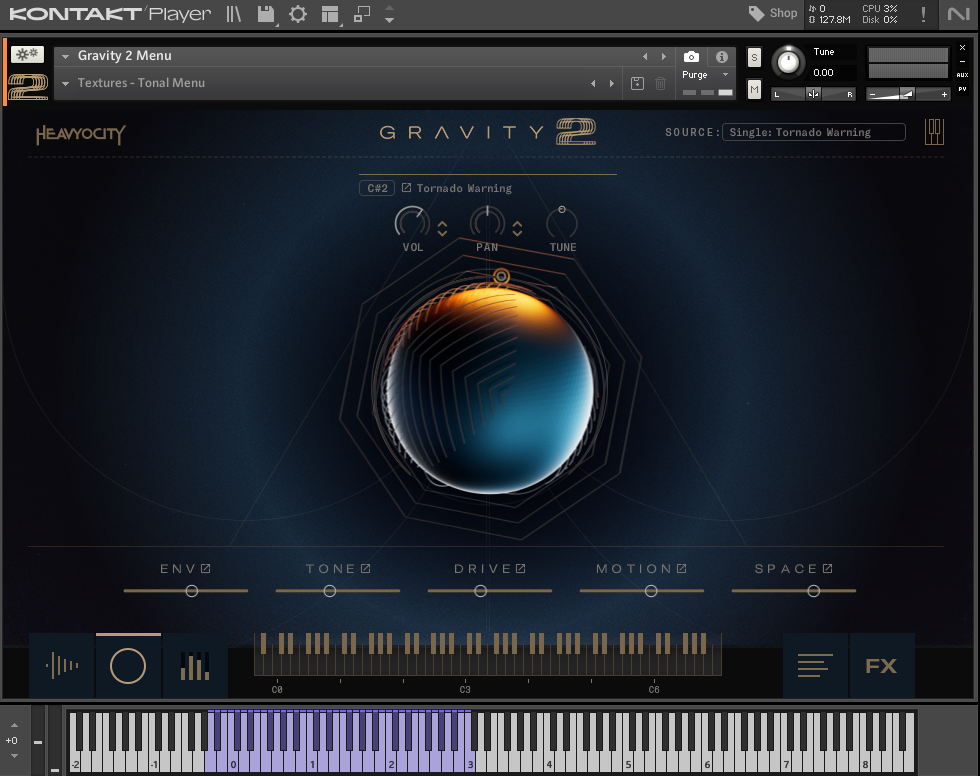The image size is (980, 776).
Task: Click the VOL knob
Action: 412,222
